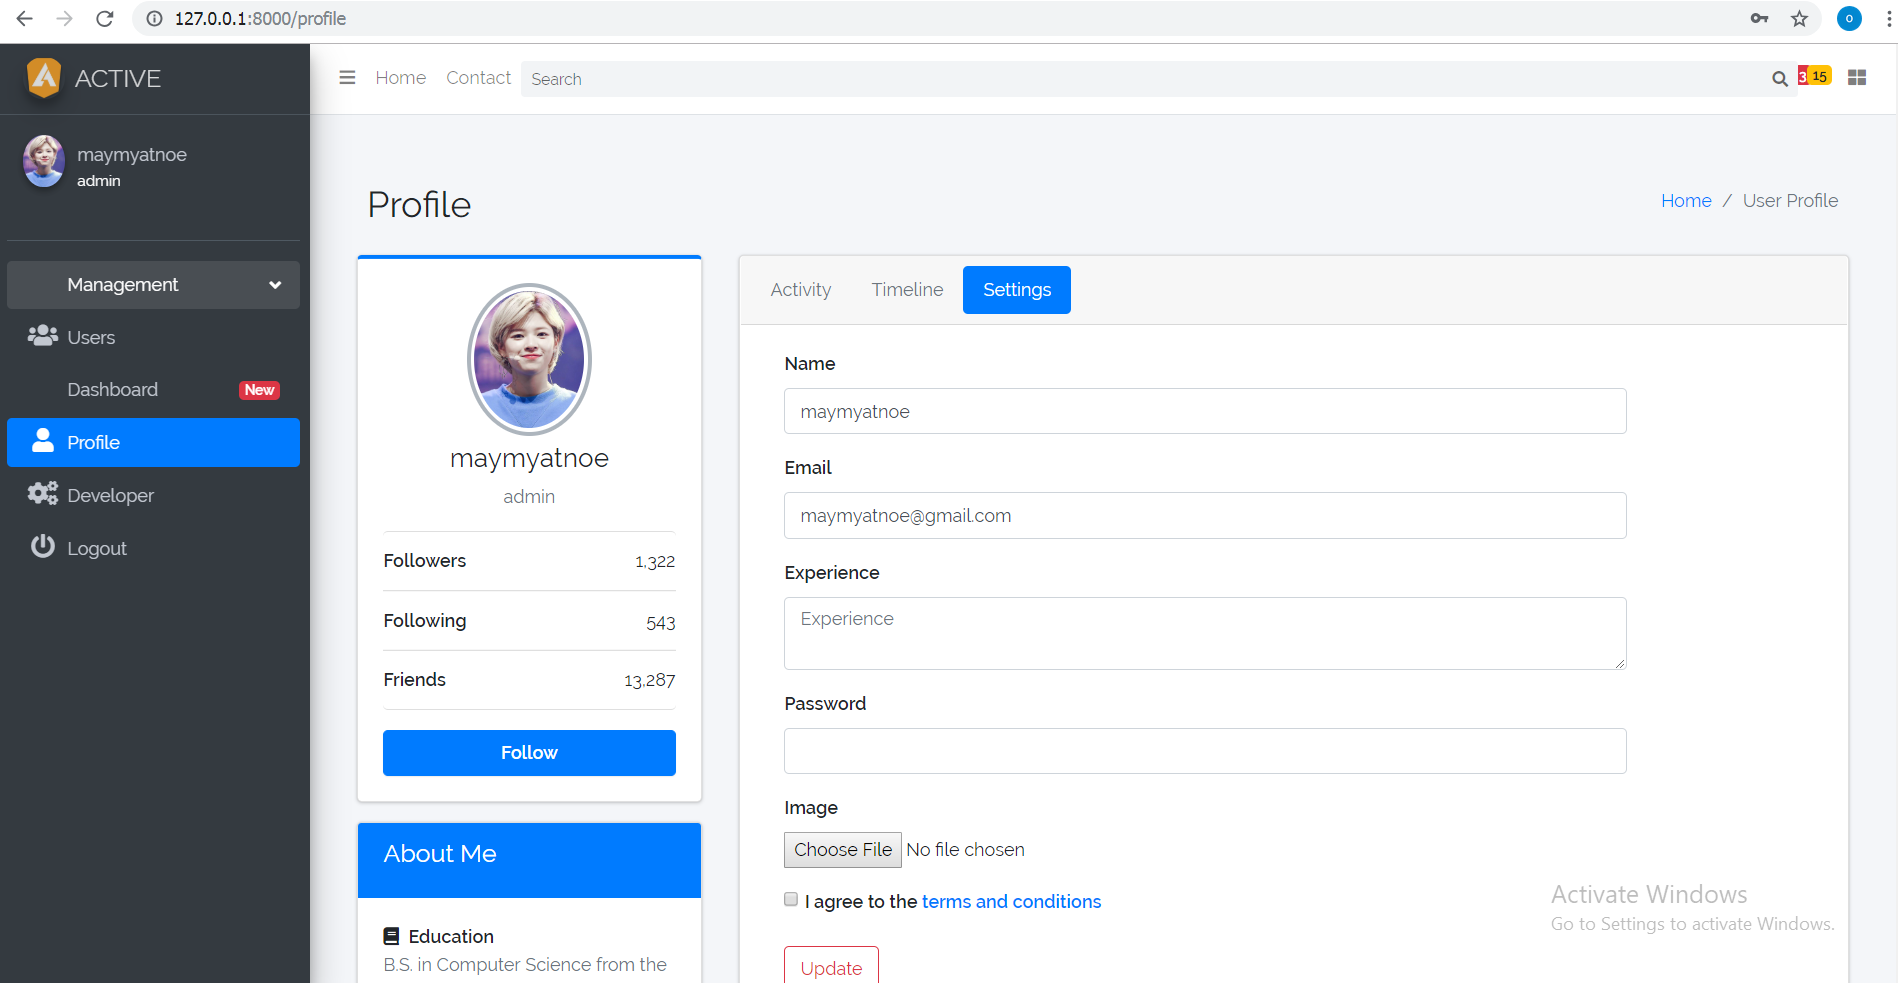Screen dimensions: 1898x983
Task: Toggle the sidebar hamburger menu icon
Action: click(x=347, y=78)
